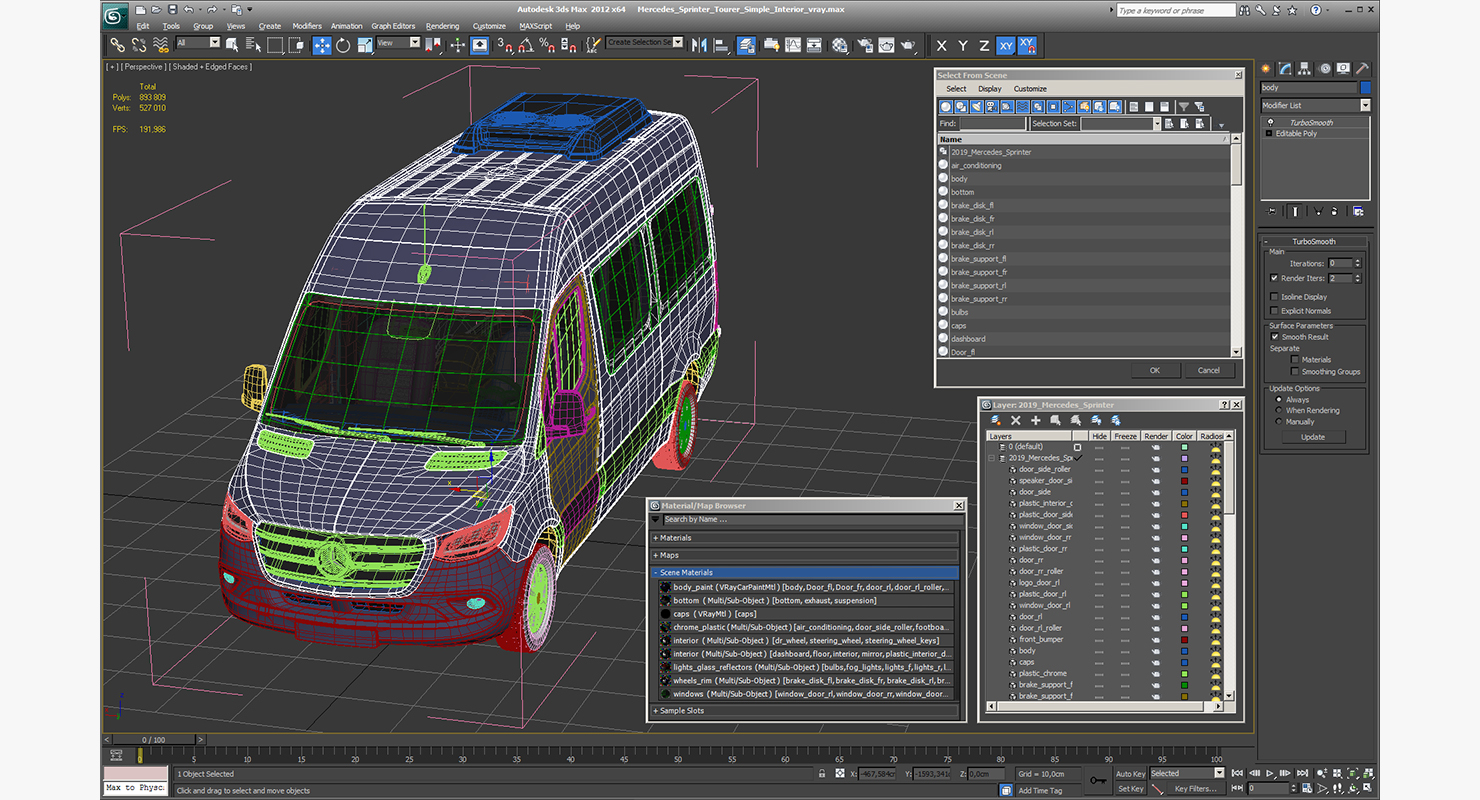Image resolution: width=1480 pixels, height=800 pixels.
Task: Click the body object color swatch
Action: (1366, 88)
